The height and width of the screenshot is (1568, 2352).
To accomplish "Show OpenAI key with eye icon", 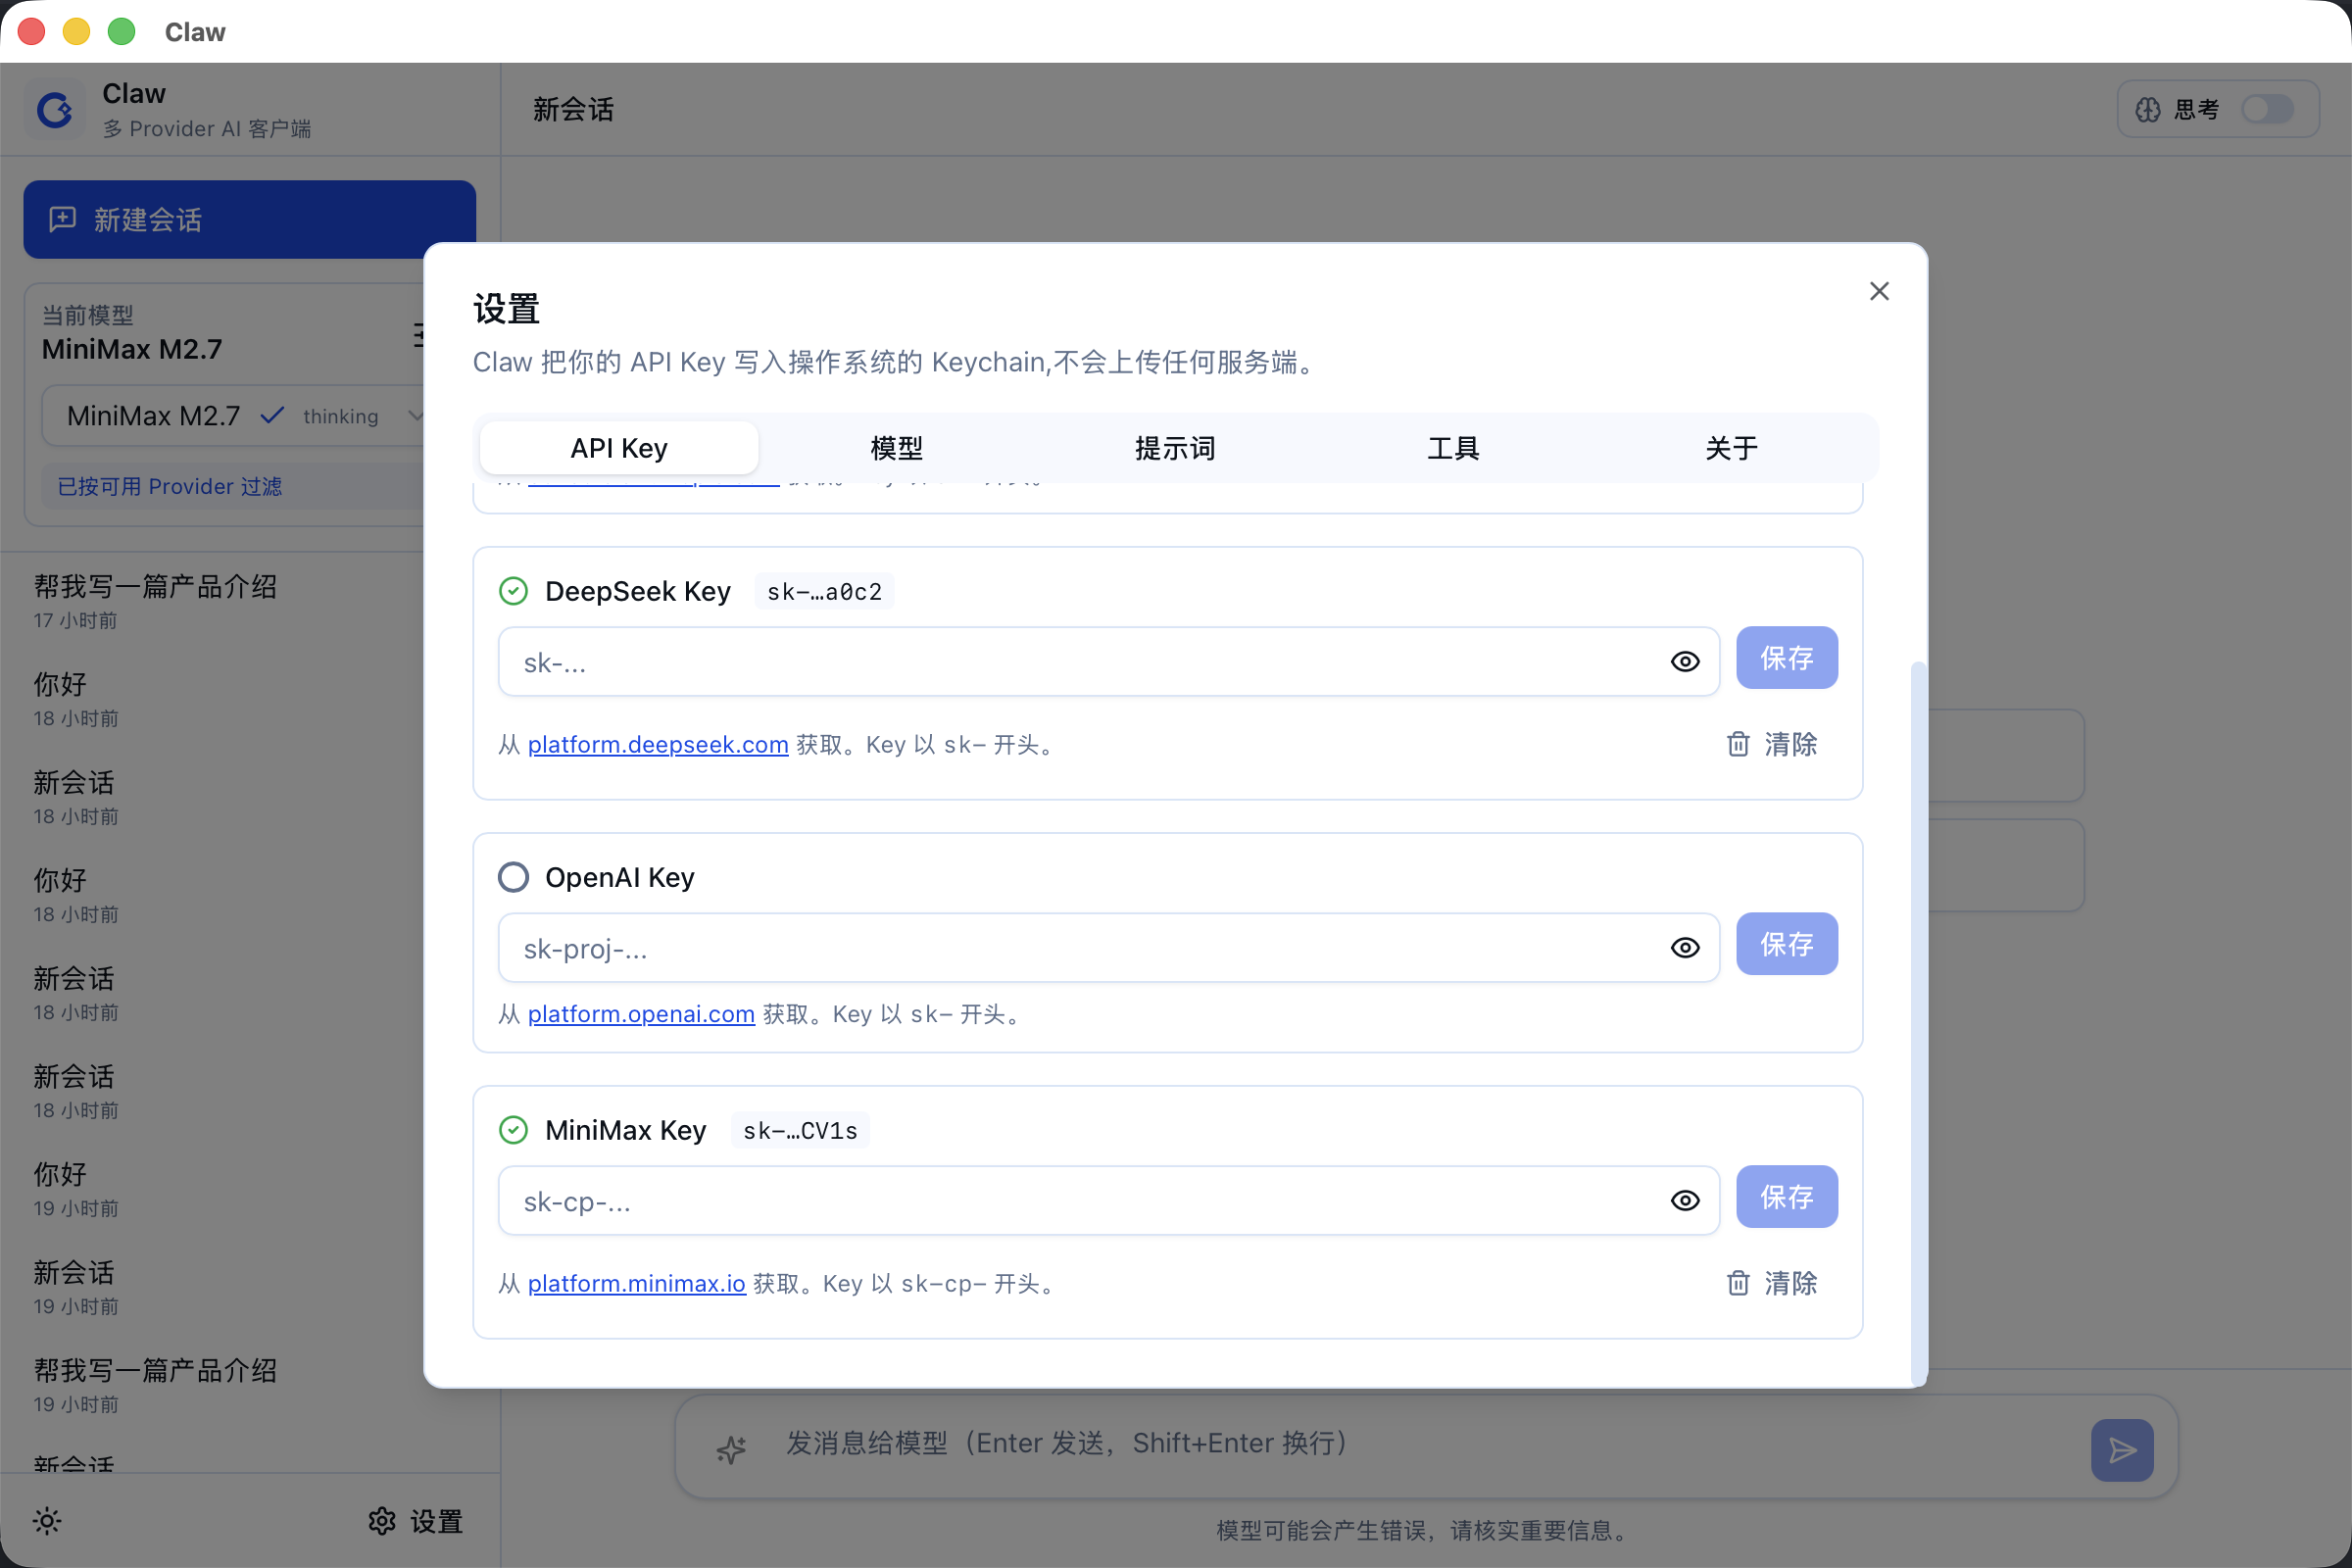I will 1685,948.
